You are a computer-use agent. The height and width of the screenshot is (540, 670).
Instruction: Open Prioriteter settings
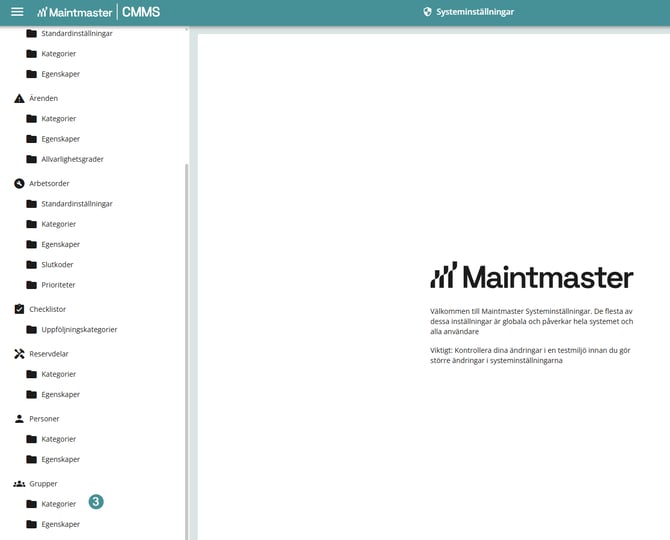[x=59, y=285]
